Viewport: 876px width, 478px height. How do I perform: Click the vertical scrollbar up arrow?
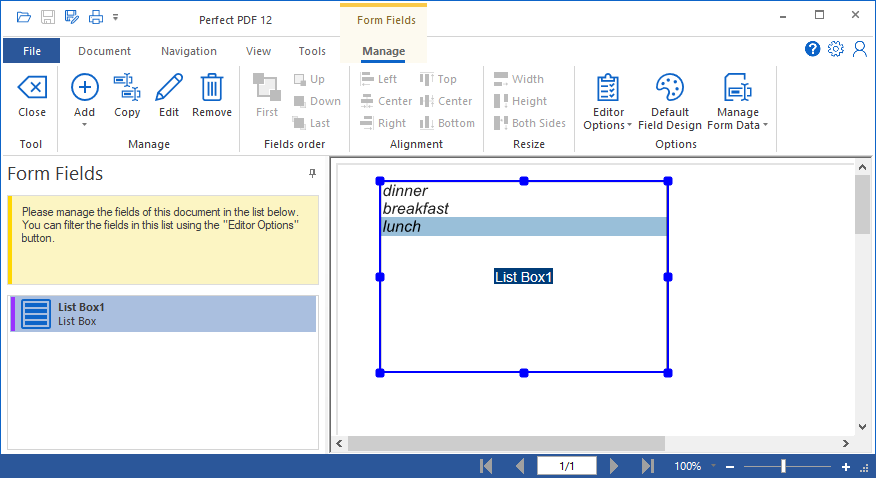pos(862,167)
